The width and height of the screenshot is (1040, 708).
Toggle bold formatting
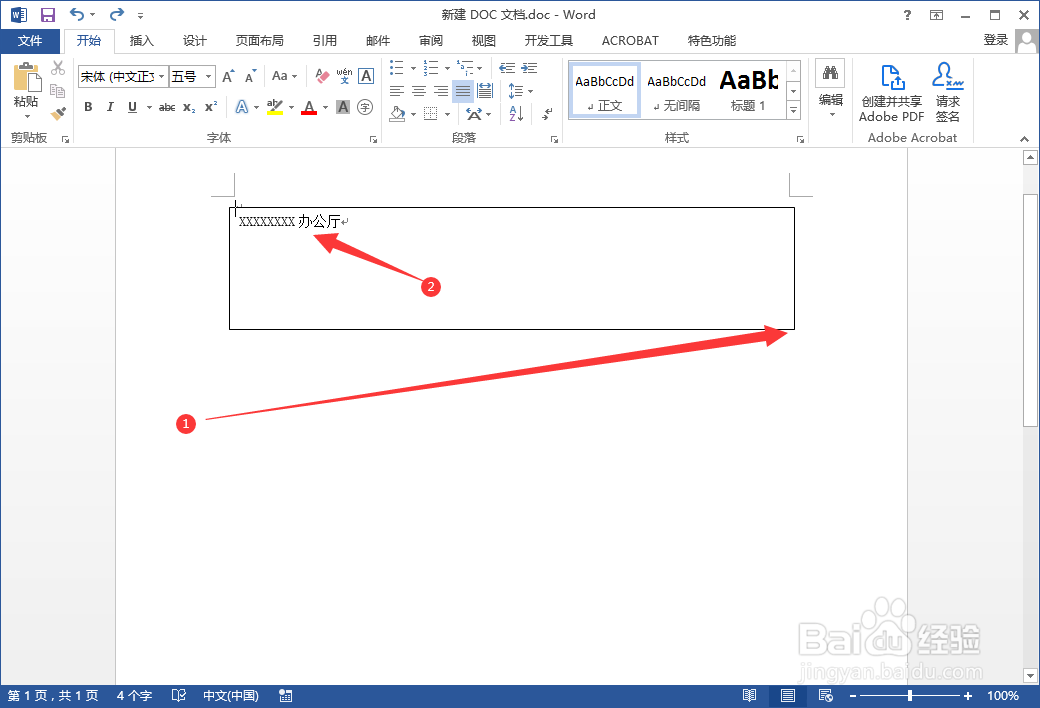coord(88,107)
